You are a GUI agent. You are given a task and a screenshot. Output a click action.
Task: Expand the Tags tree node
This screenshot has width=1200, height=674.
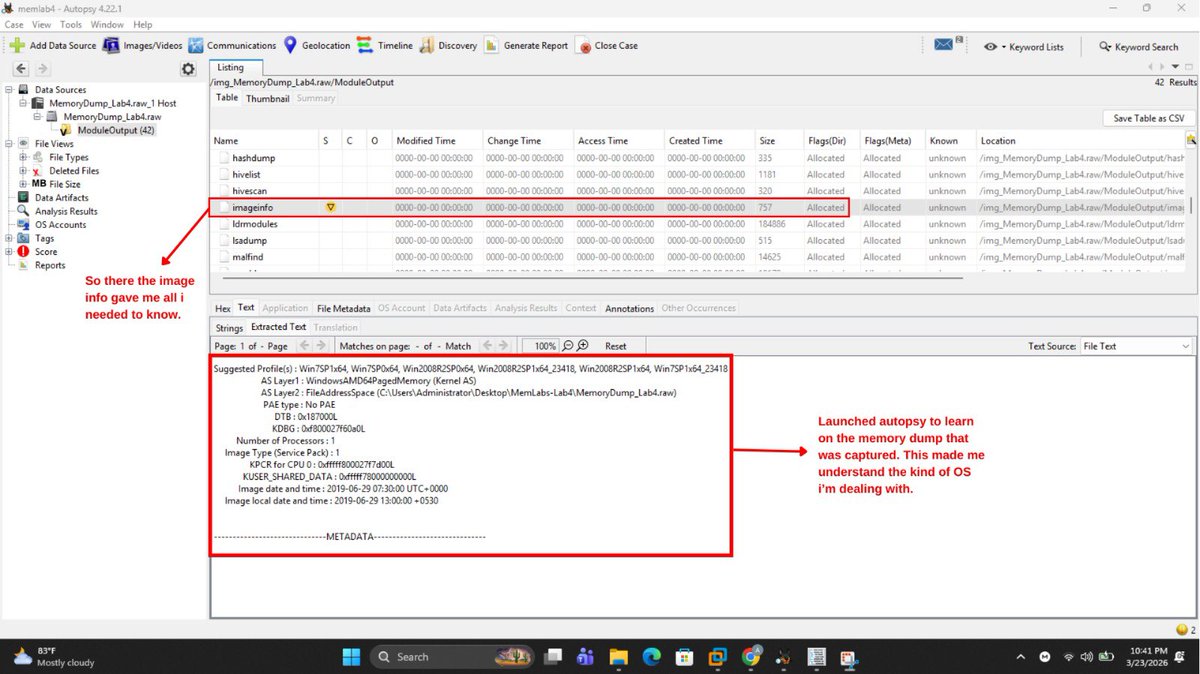pos(10,238)
